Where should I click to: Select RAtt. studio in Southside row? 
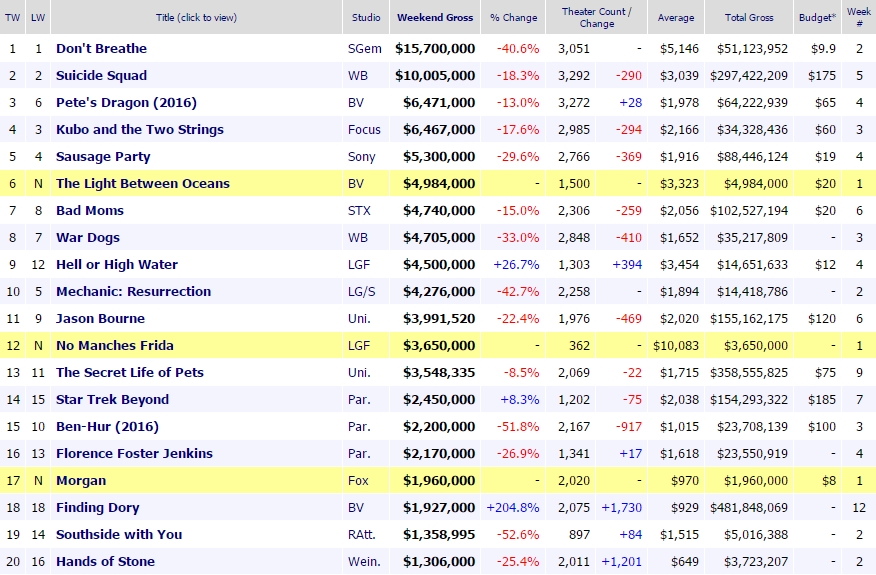[361, 535]
